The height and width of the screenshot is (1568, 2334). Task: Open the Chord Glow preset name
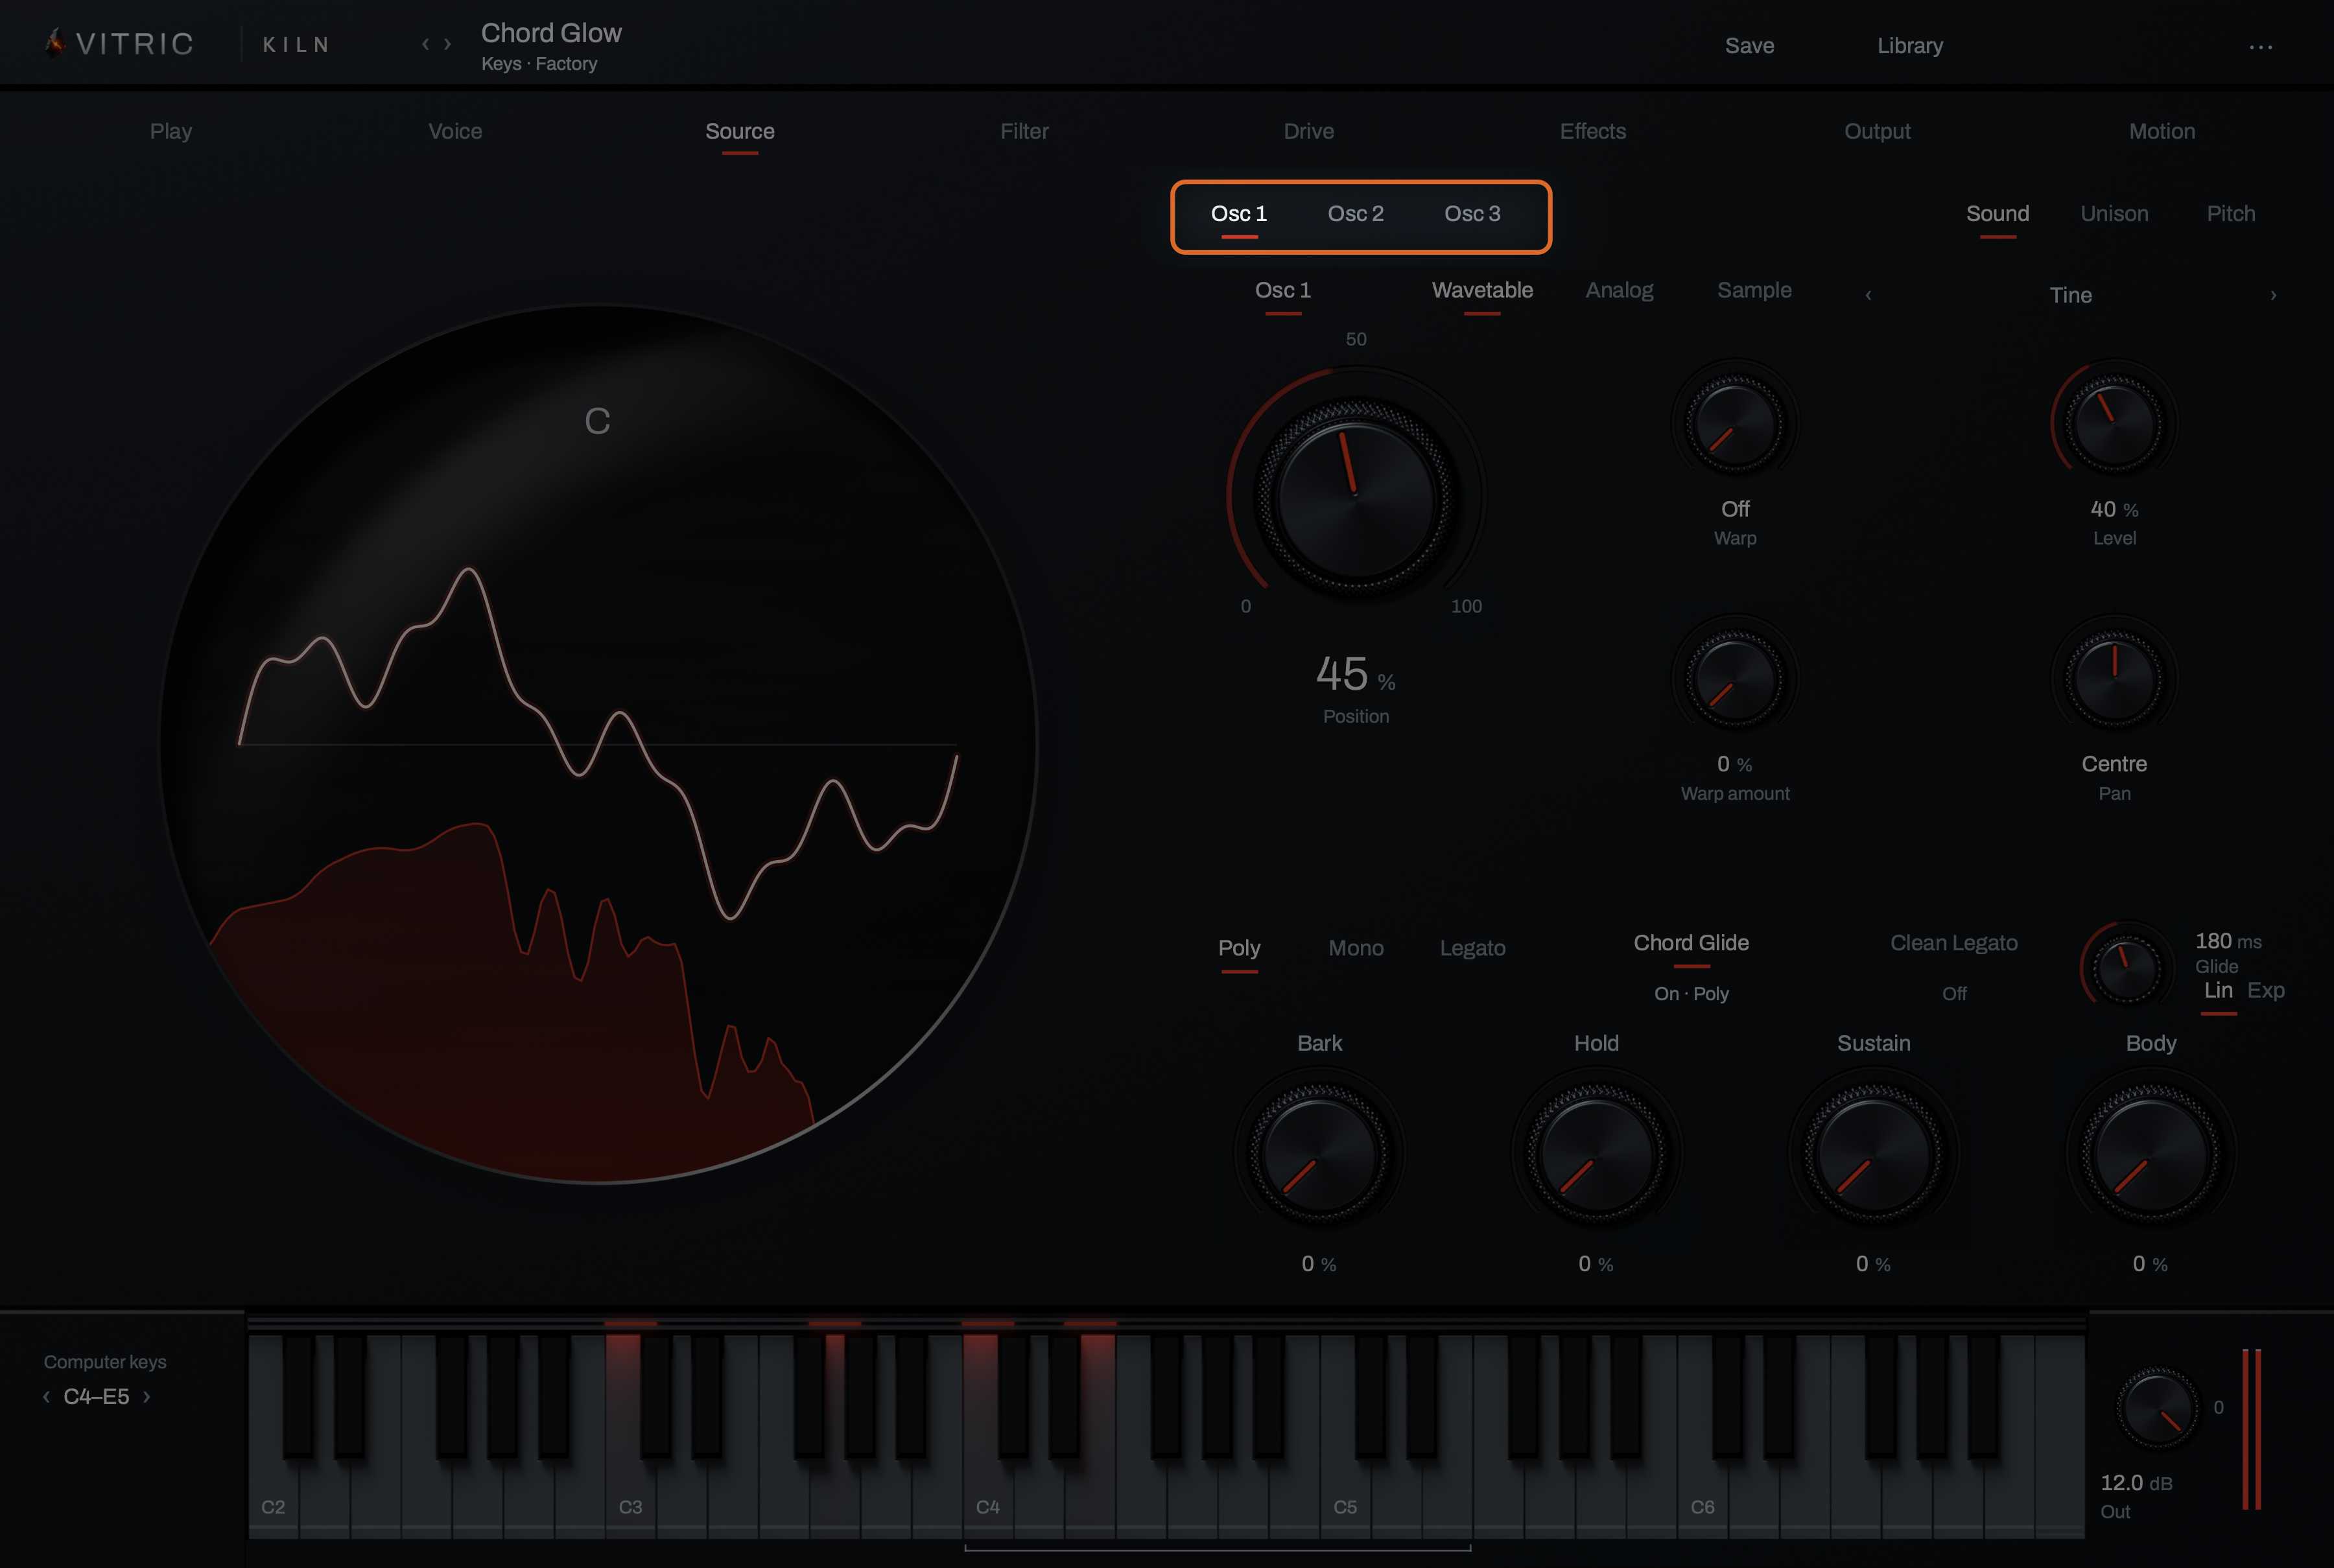point(551,33)
